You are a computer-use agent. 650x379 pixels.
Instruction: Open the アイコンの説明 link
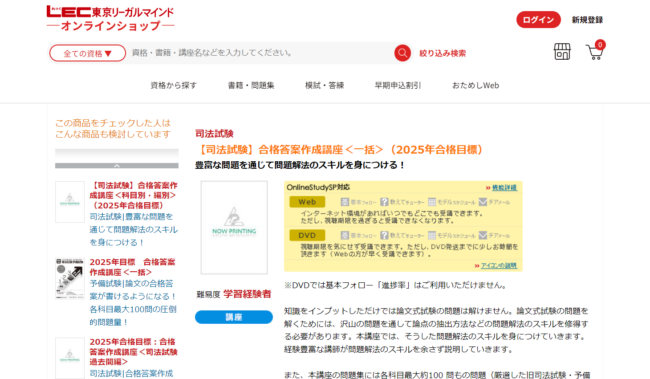[499, 265]
